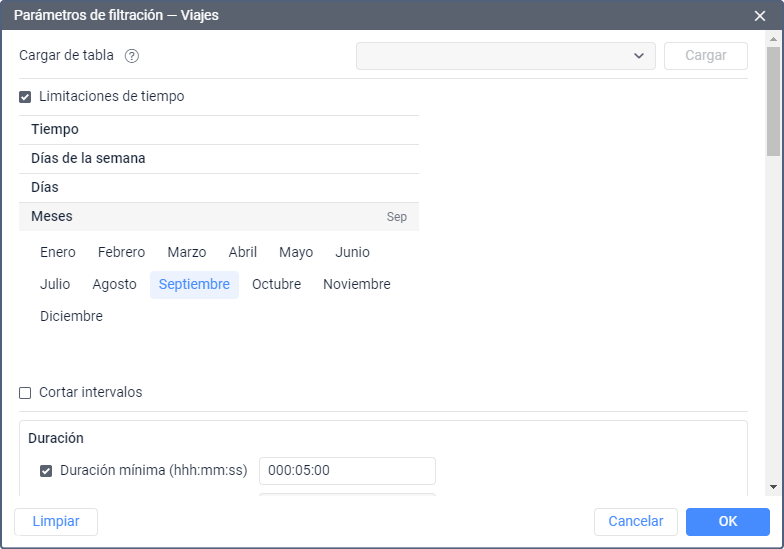
Task: Click the Limpiar button
Action: point(56,522)
